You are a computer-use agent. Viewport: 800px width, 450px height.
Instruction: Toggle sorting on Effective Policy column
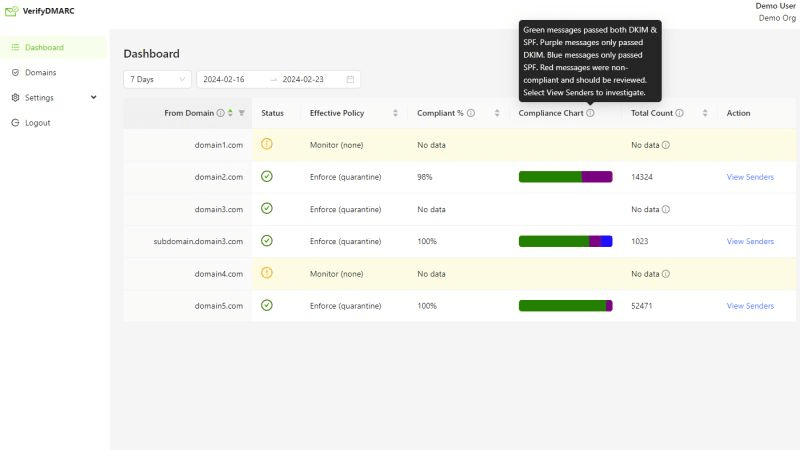click(395, 113)
